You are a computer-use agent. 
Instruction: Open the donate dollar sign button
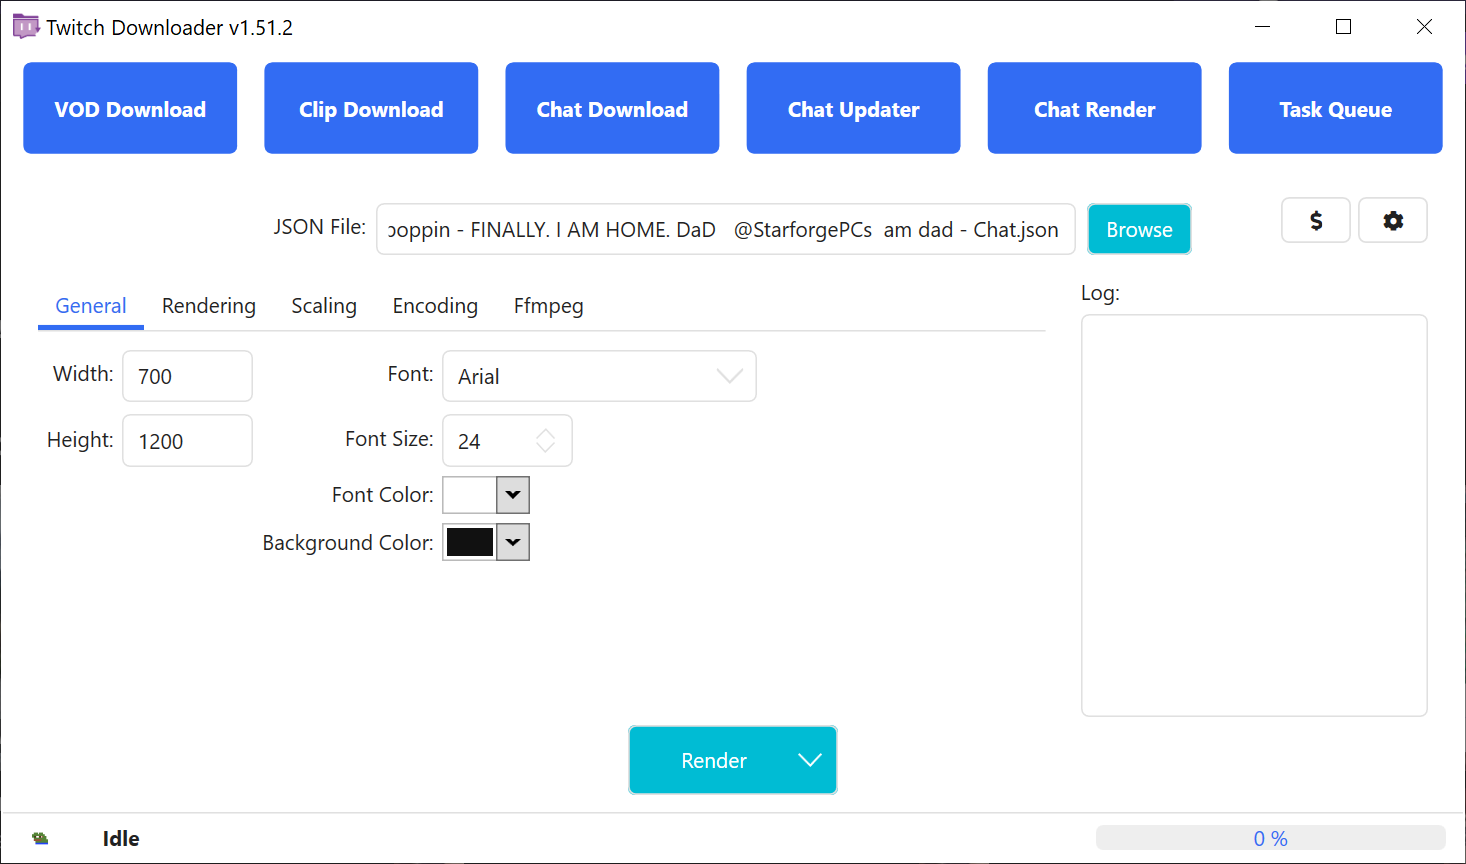point(1316,220)
